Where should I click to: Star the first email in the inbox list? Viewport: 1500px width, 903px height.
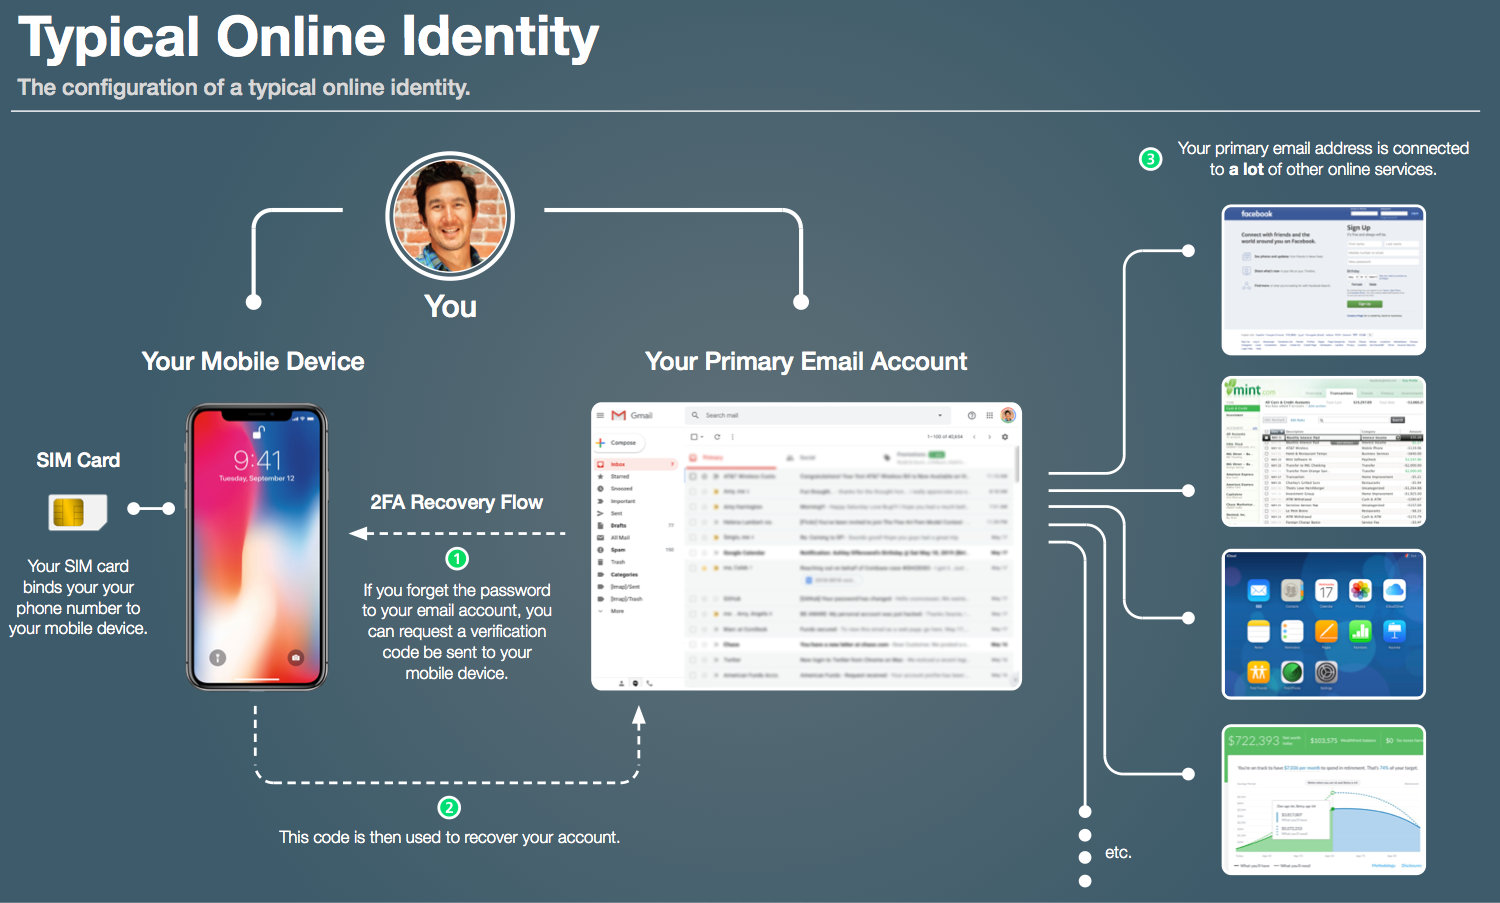(704, 476)
